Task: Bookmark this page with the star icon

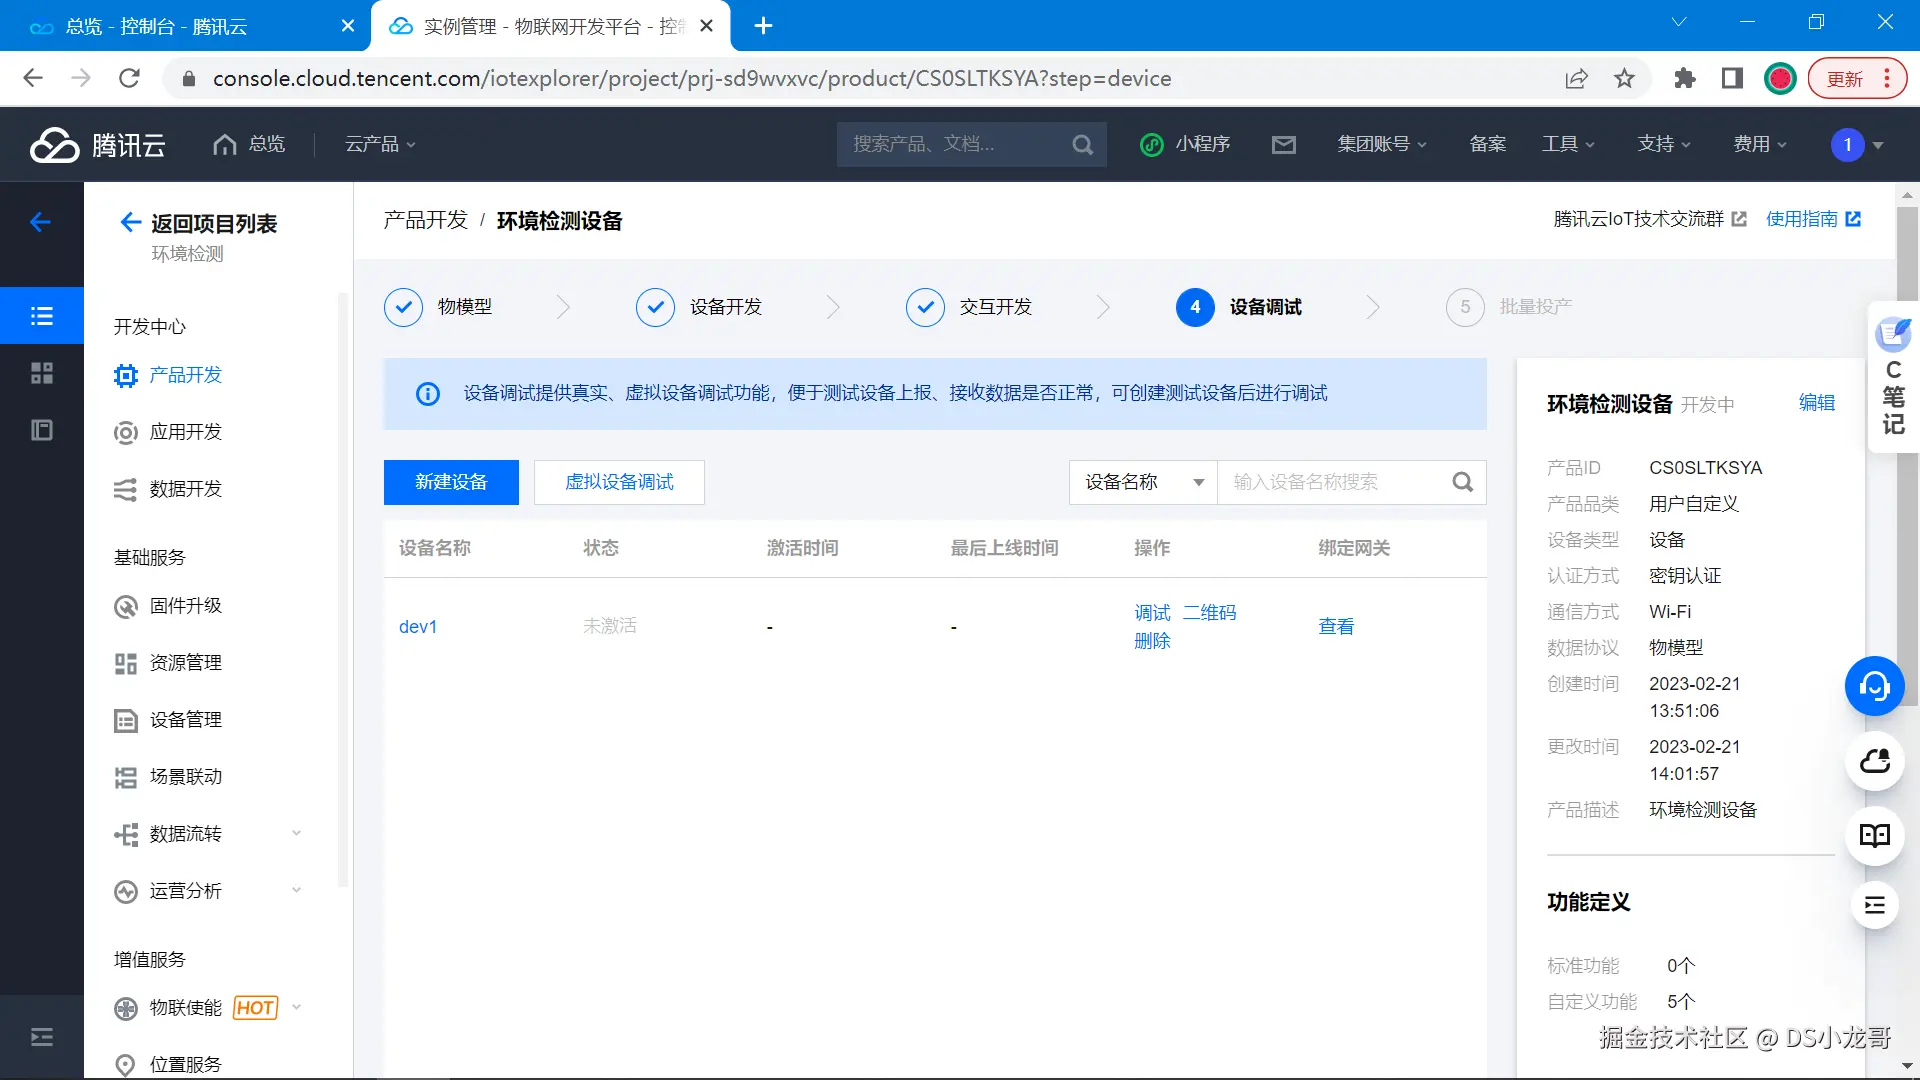Action: [1624, 78]
